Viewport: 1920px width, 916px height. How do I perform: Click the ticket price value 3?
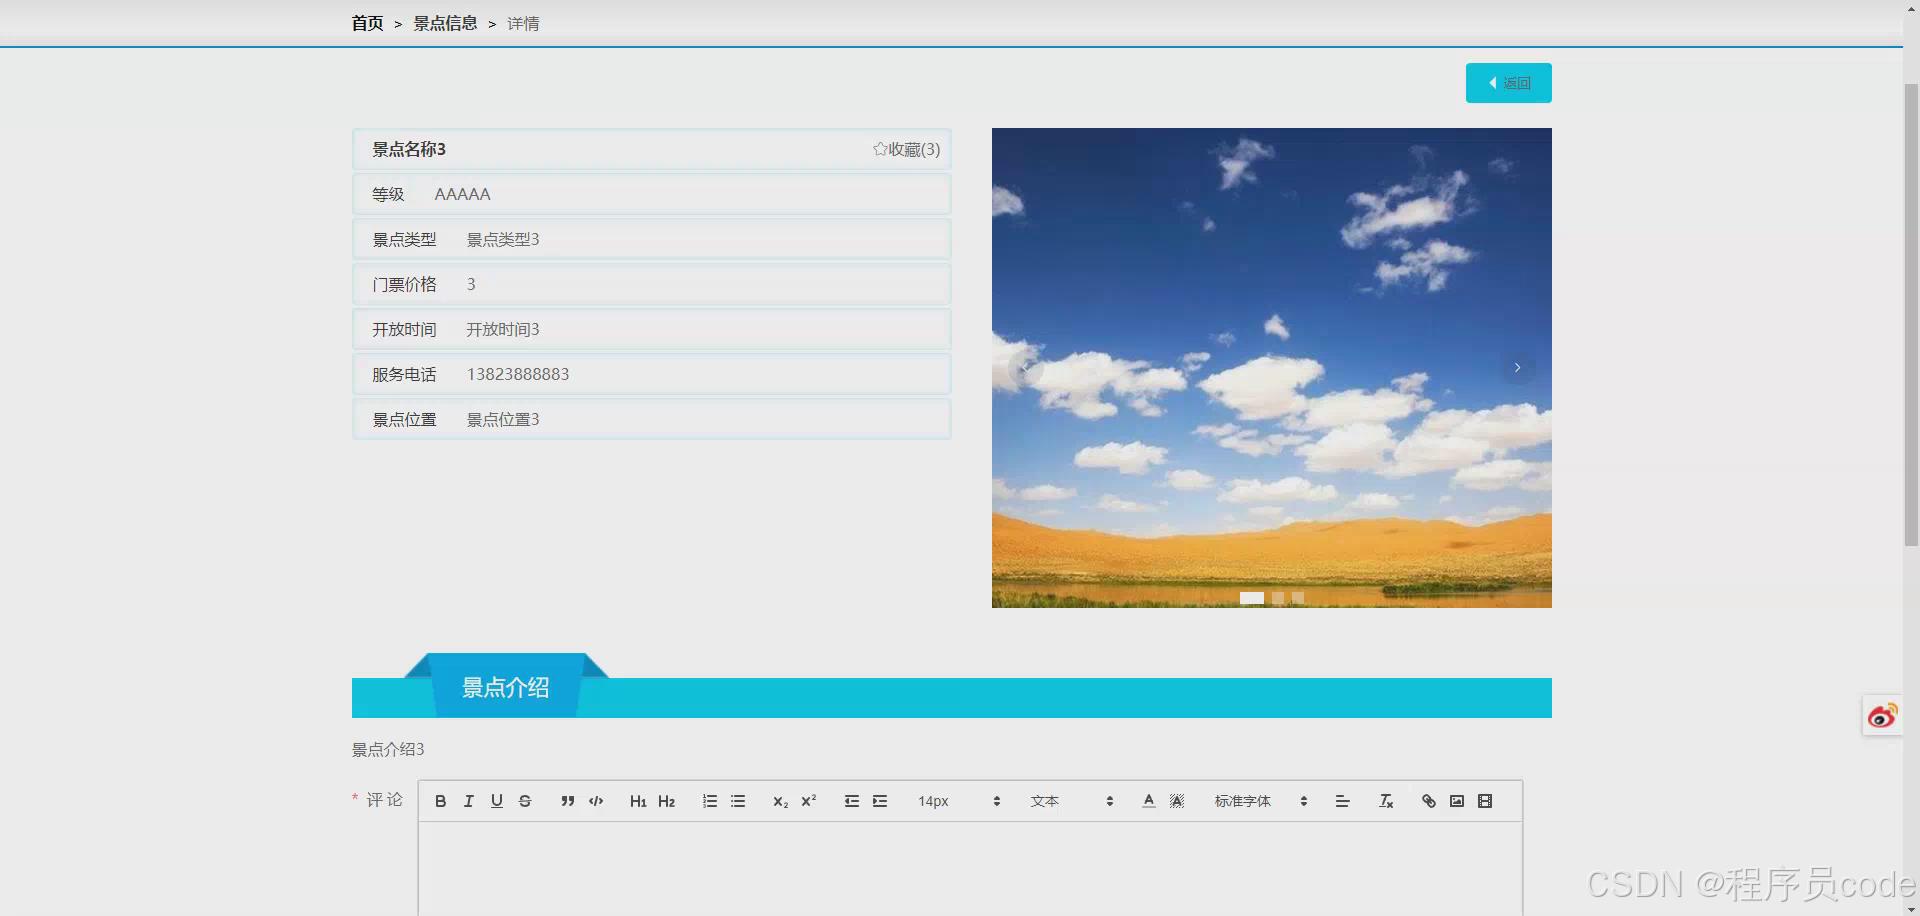coord(471,284)
